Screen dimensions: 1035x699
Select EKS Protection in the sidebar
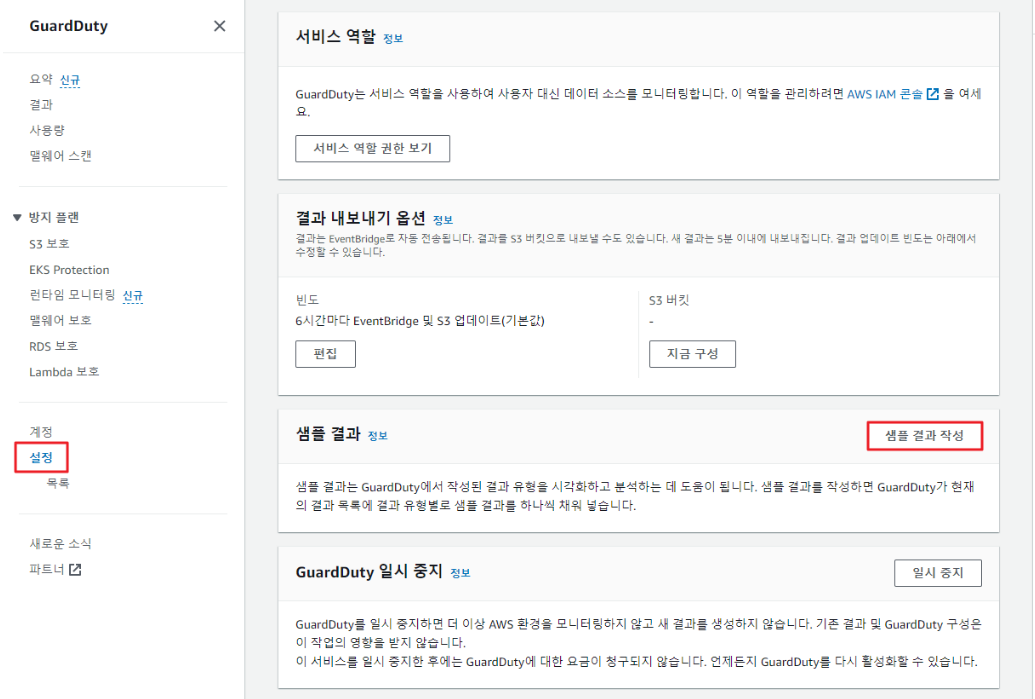[x=69, y=270]
